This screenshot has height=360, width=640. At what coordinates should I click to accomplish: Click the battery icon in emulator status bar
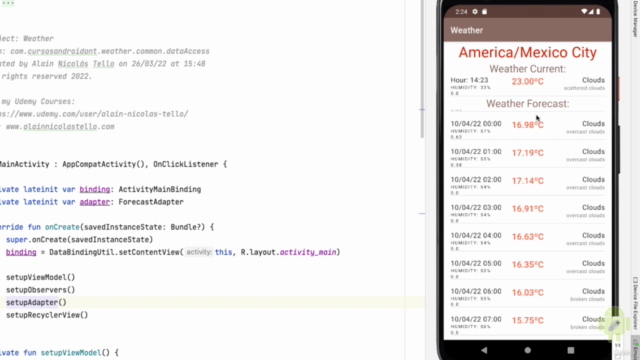click(x=598, y=12)
